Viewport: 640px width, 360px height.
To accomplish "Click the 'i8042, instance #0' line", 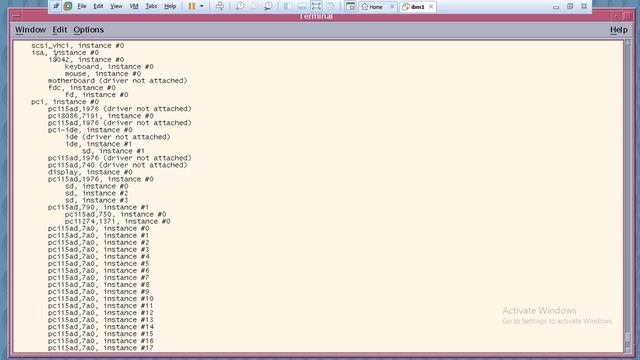I will (x=86, y=60).
